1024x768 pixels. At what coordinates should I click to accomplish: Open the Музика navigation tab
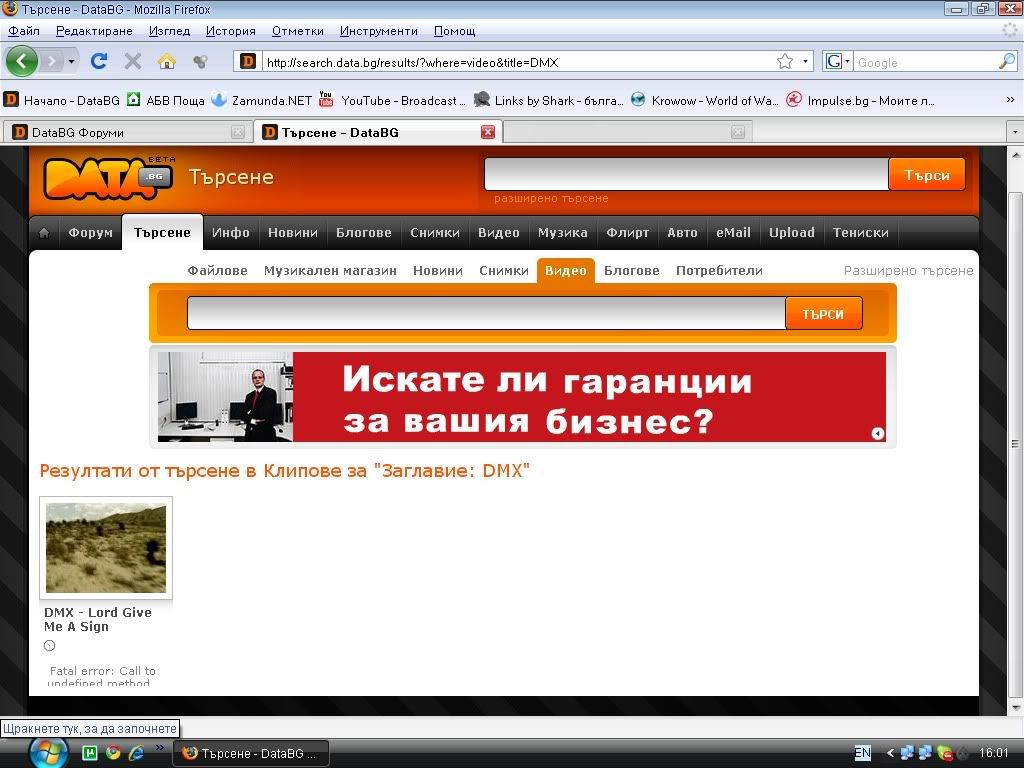[562, 232]
